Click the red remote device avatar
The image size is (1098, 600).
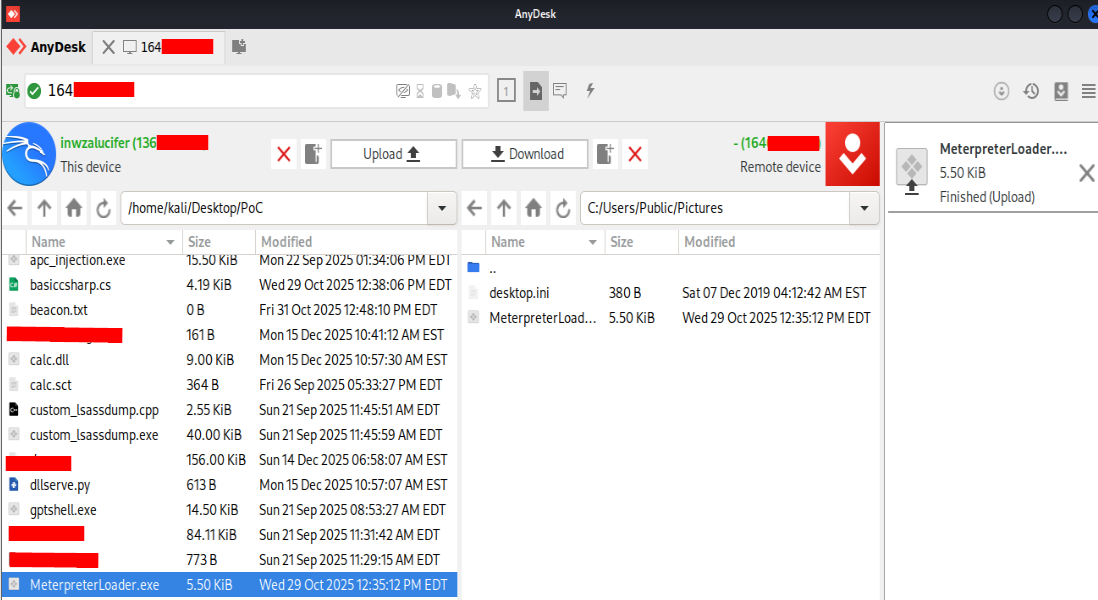852,154
